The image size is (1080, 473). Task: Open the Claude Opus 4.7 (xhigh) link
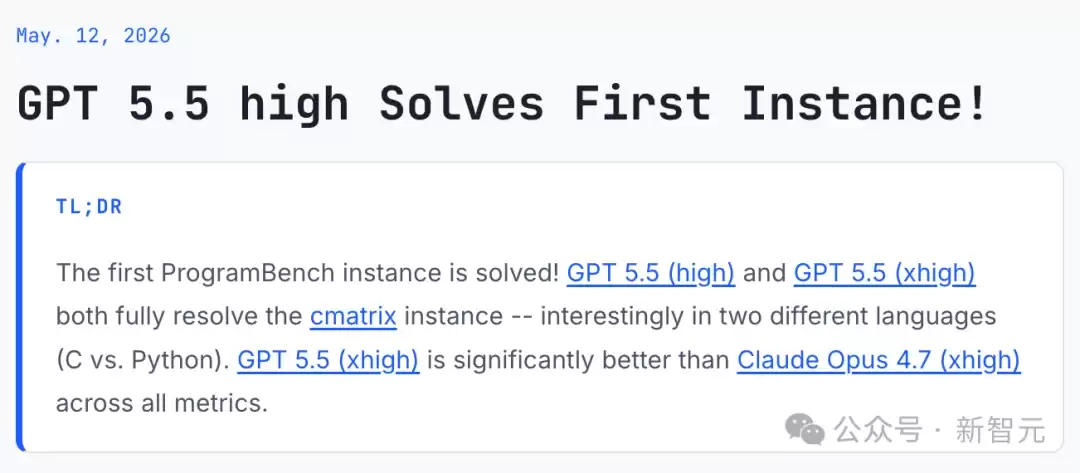point(878,360)
